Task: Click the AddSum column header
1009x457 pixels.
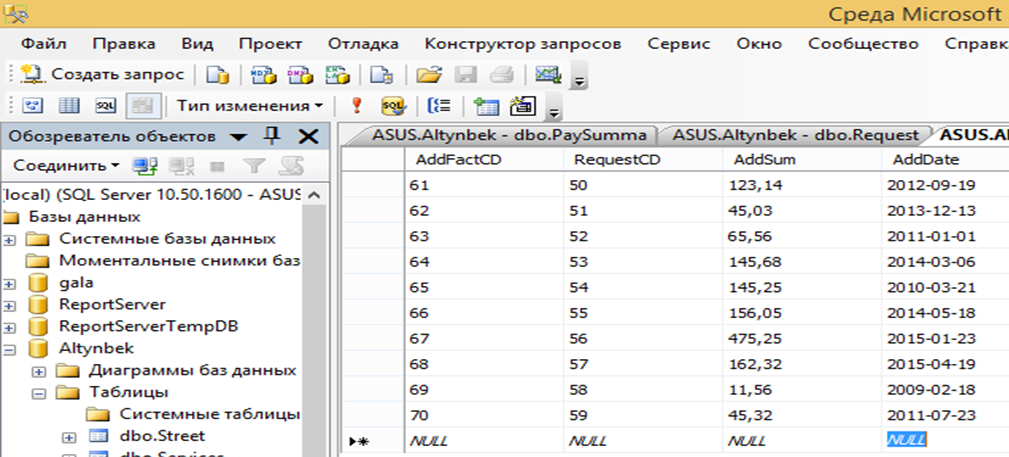Action: [x=802, y=160]
